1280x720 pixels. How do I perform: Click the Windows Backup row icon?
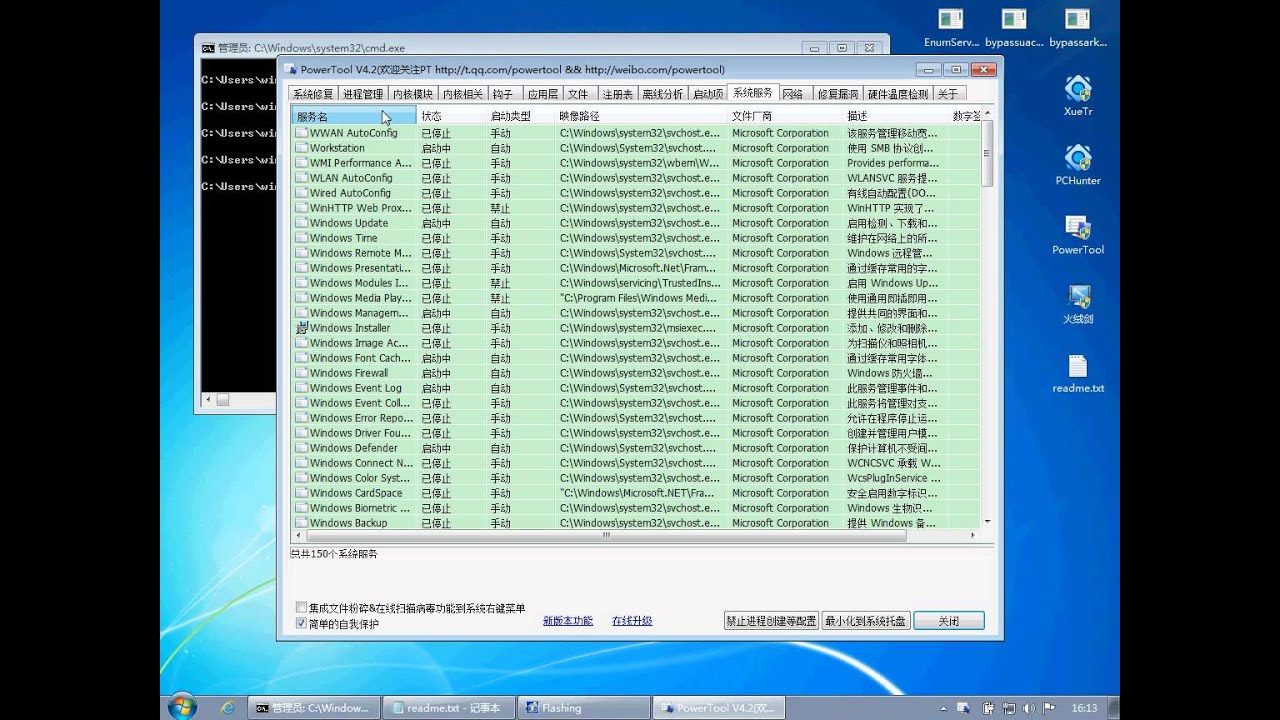click(x=301, y=523)
